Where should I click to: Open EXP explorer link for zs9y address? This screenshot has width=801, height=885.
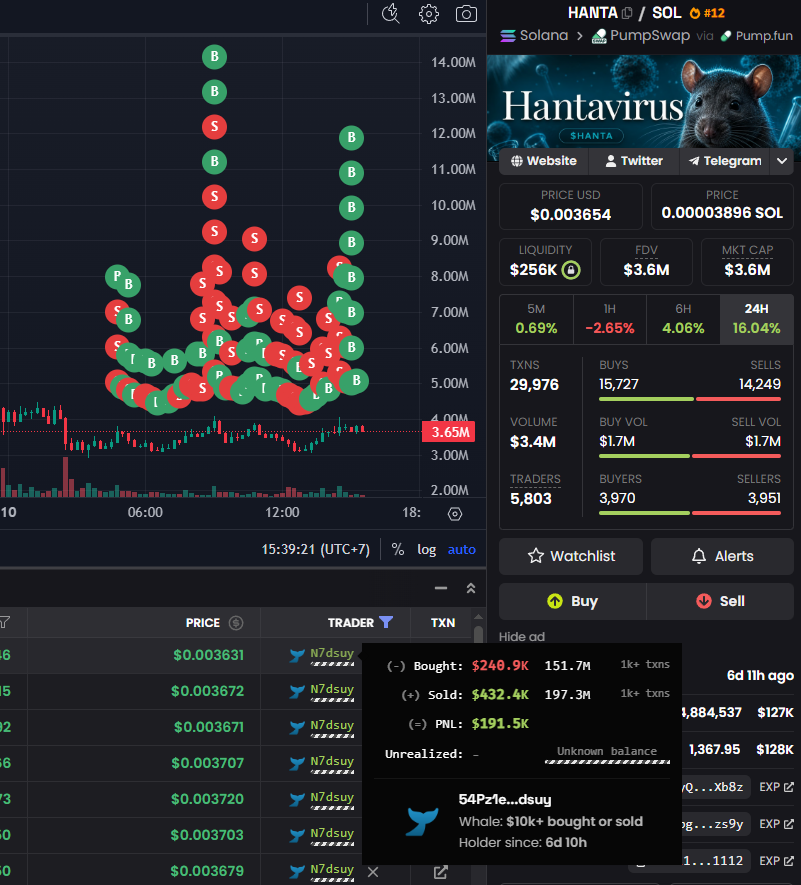point(776,824)
